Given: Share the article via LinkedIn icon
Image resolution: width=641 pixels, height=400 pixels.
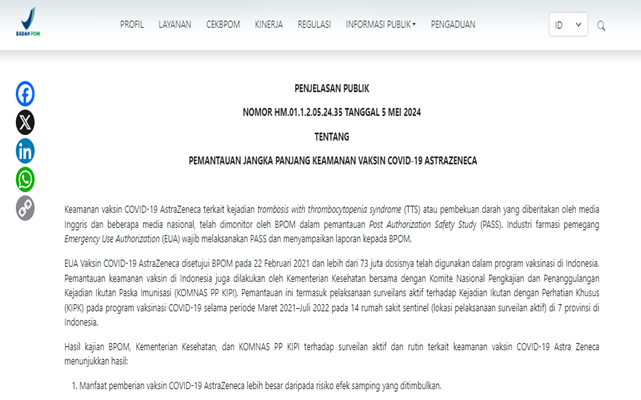Looking at the screenshot, I should (25, 151).
